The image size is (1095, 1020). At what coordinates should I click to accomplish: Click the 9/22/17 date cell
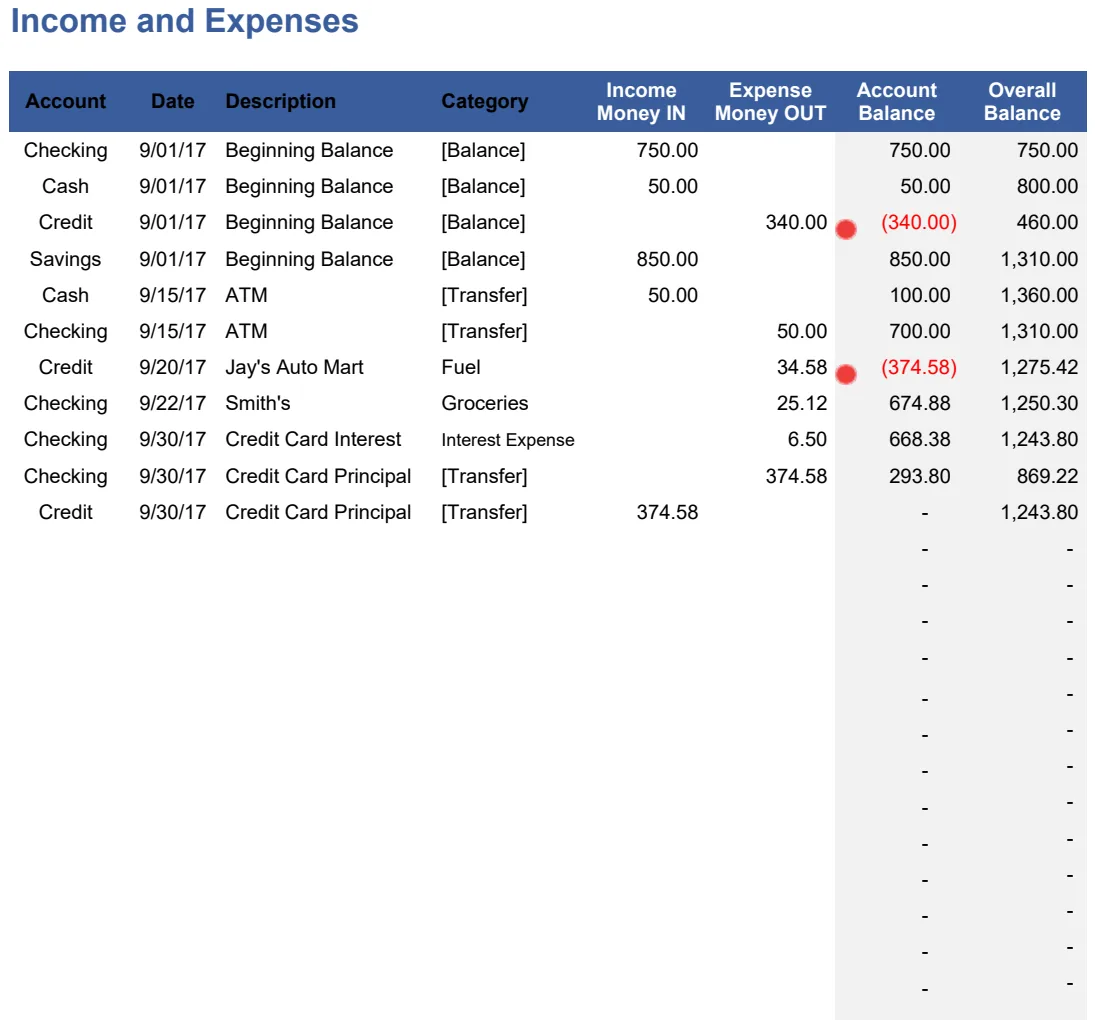pos(172,404)
